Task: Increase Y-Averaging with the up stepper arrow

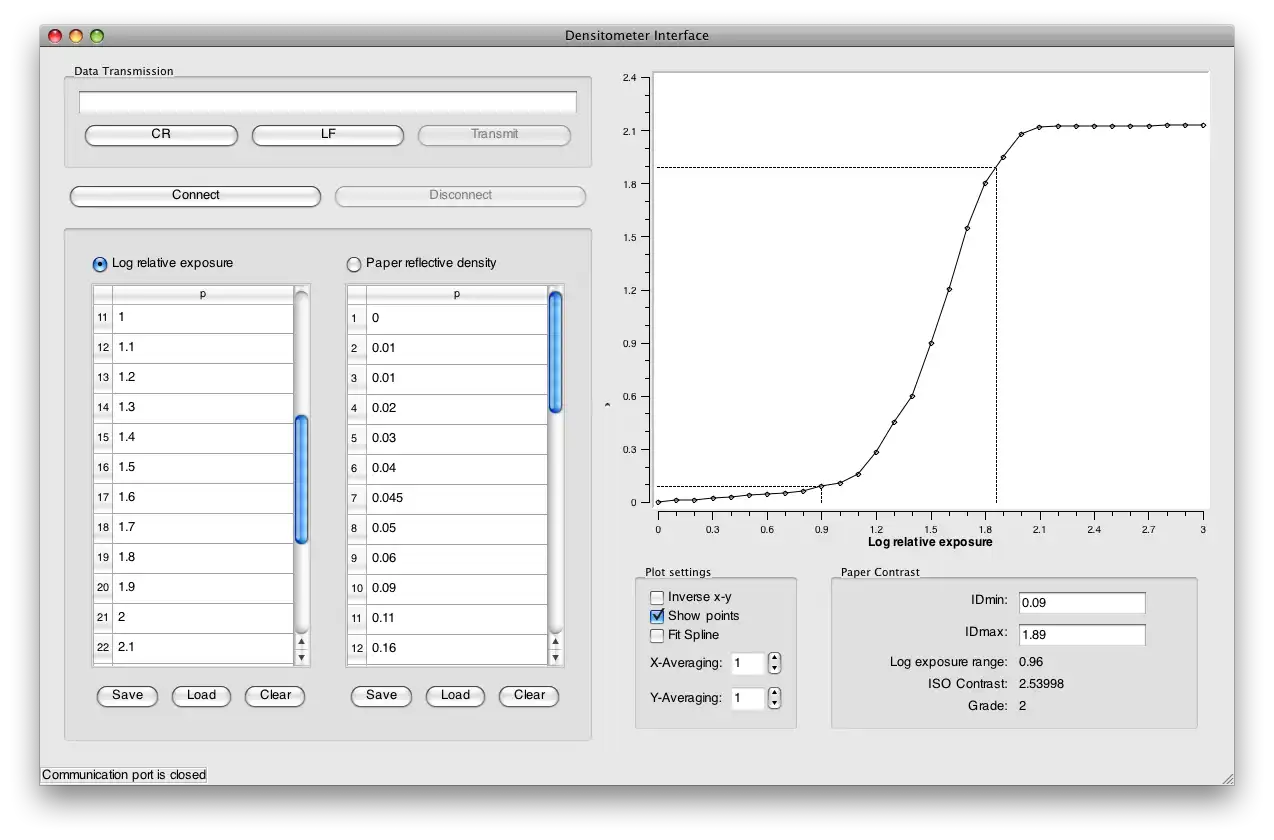Action: pos(774,692)
